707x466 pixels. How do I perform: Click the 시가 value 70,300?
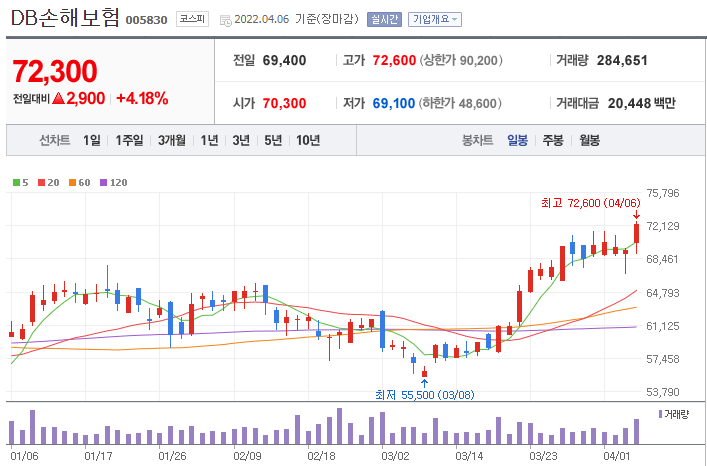pos(285,103)
